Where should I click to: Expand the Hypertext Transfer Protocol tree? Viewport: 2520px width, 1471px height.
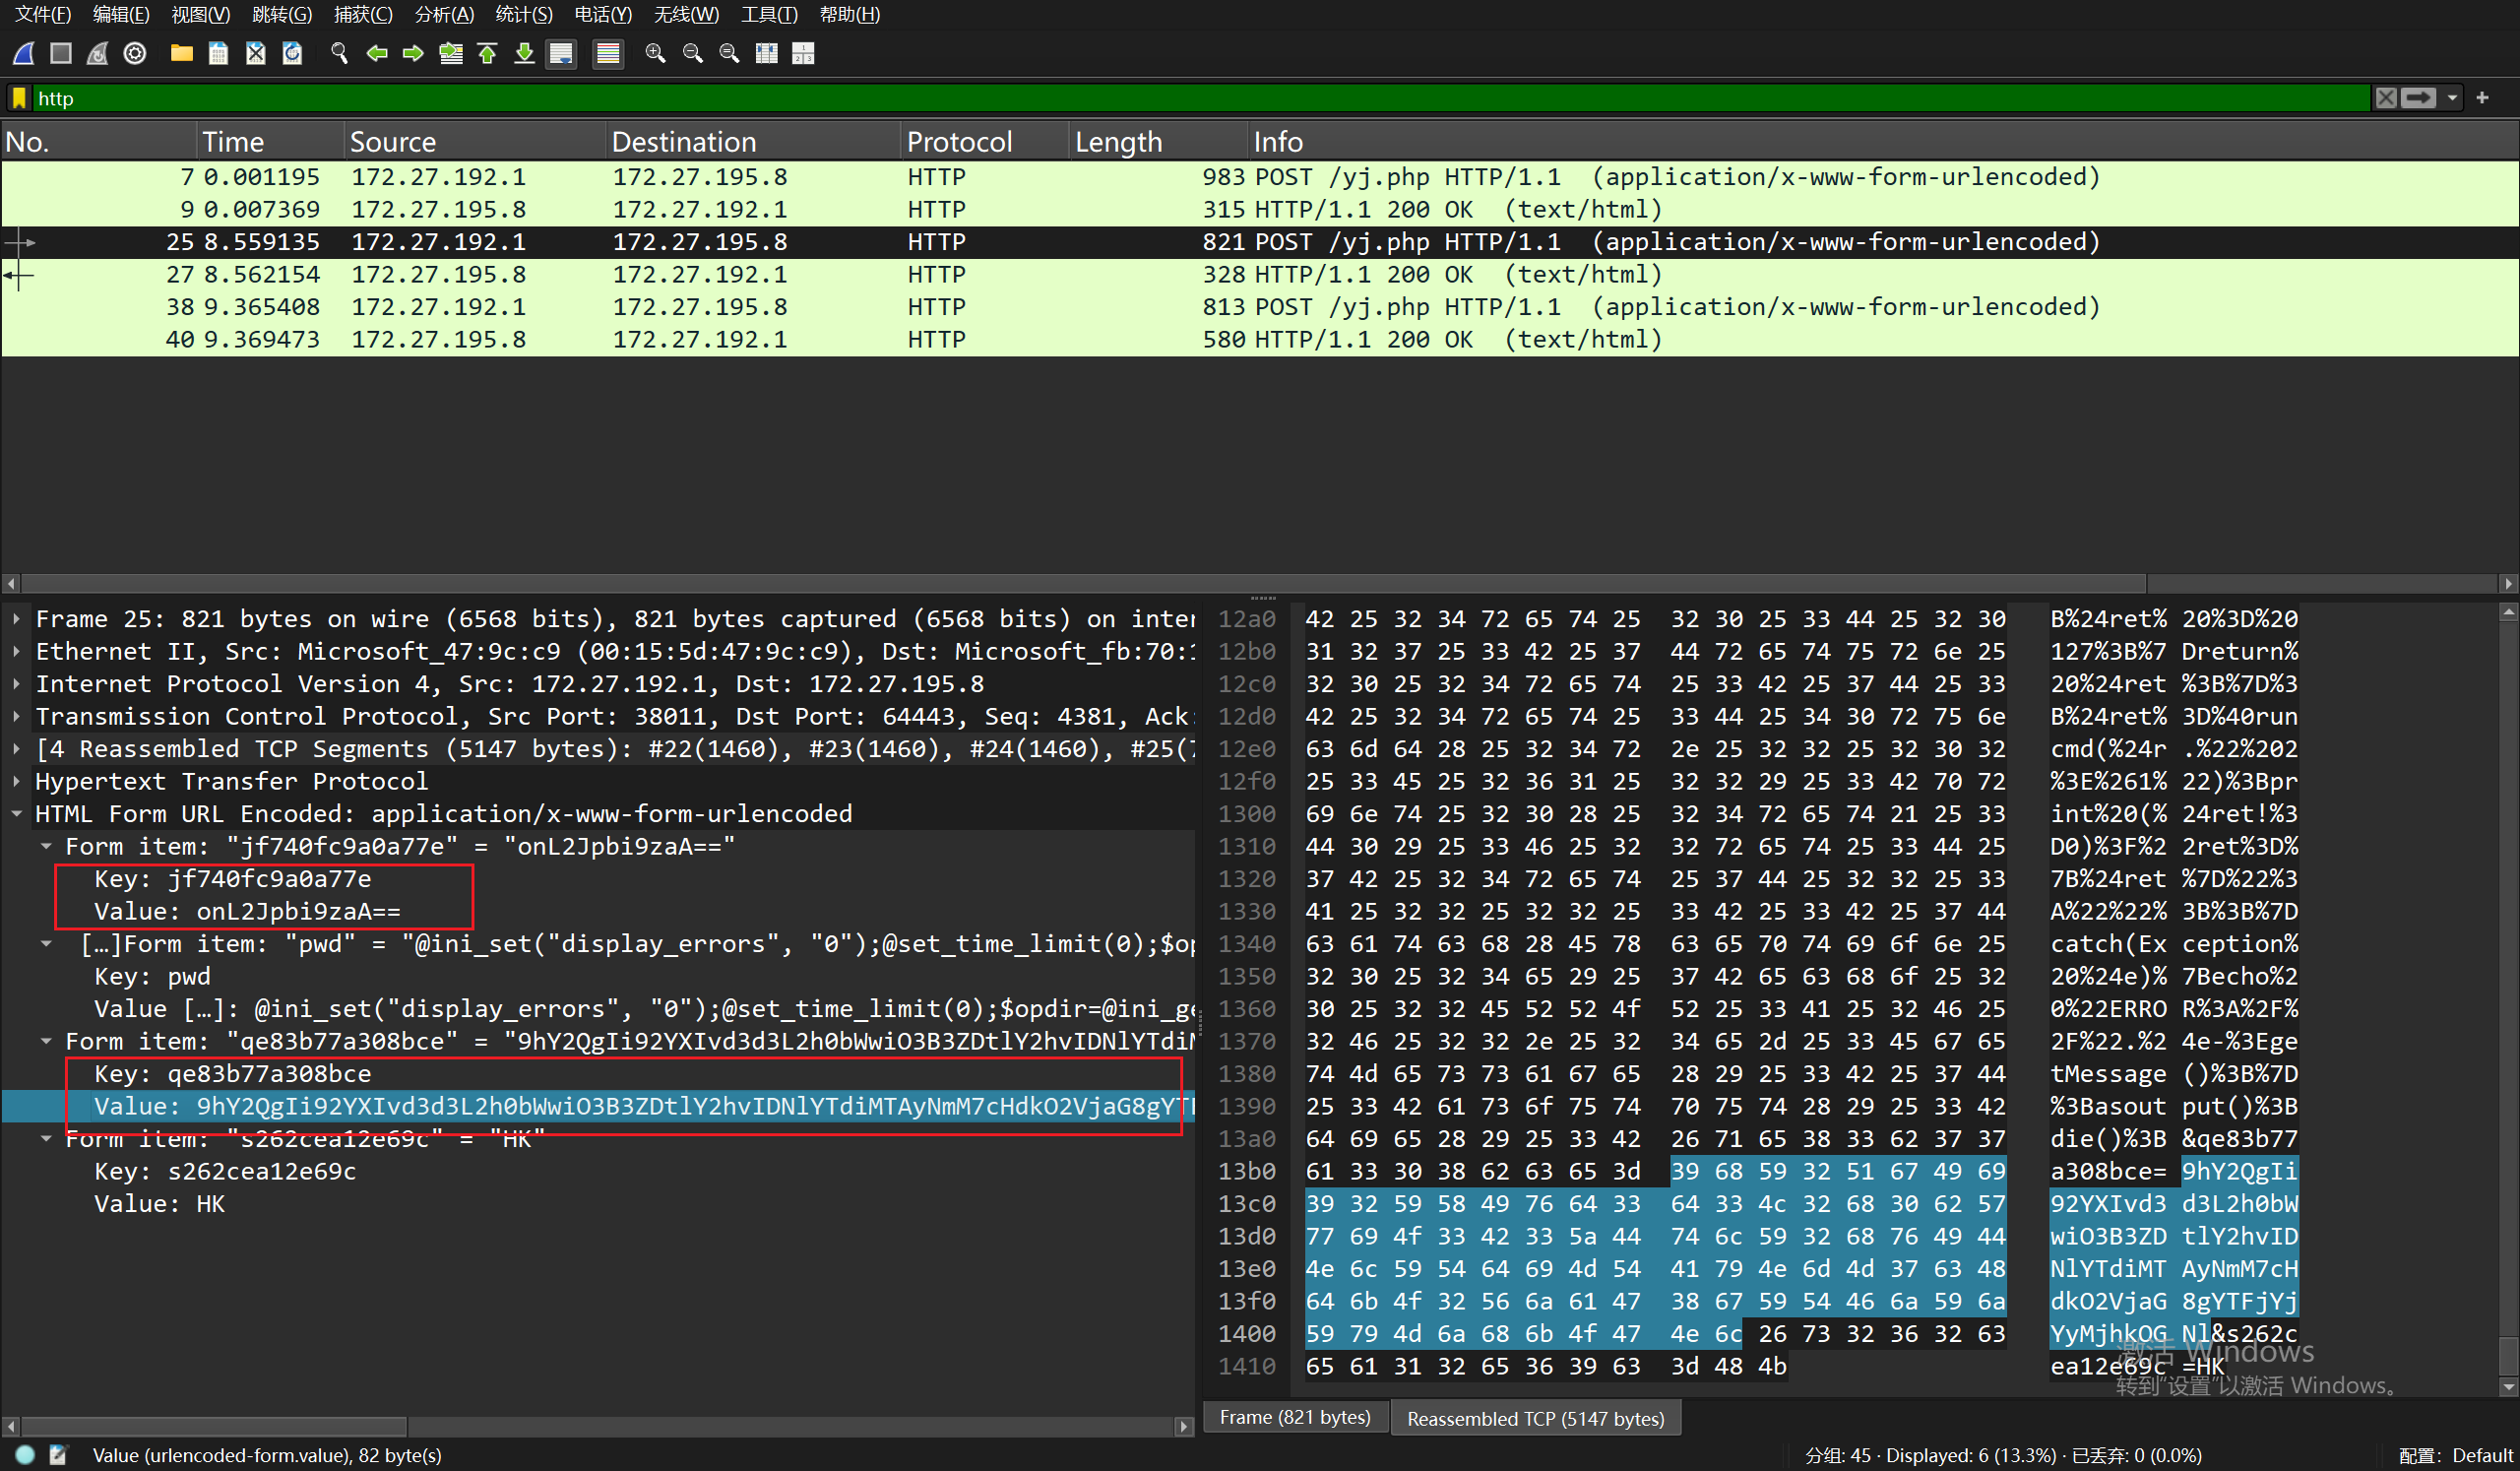[17, 781]
